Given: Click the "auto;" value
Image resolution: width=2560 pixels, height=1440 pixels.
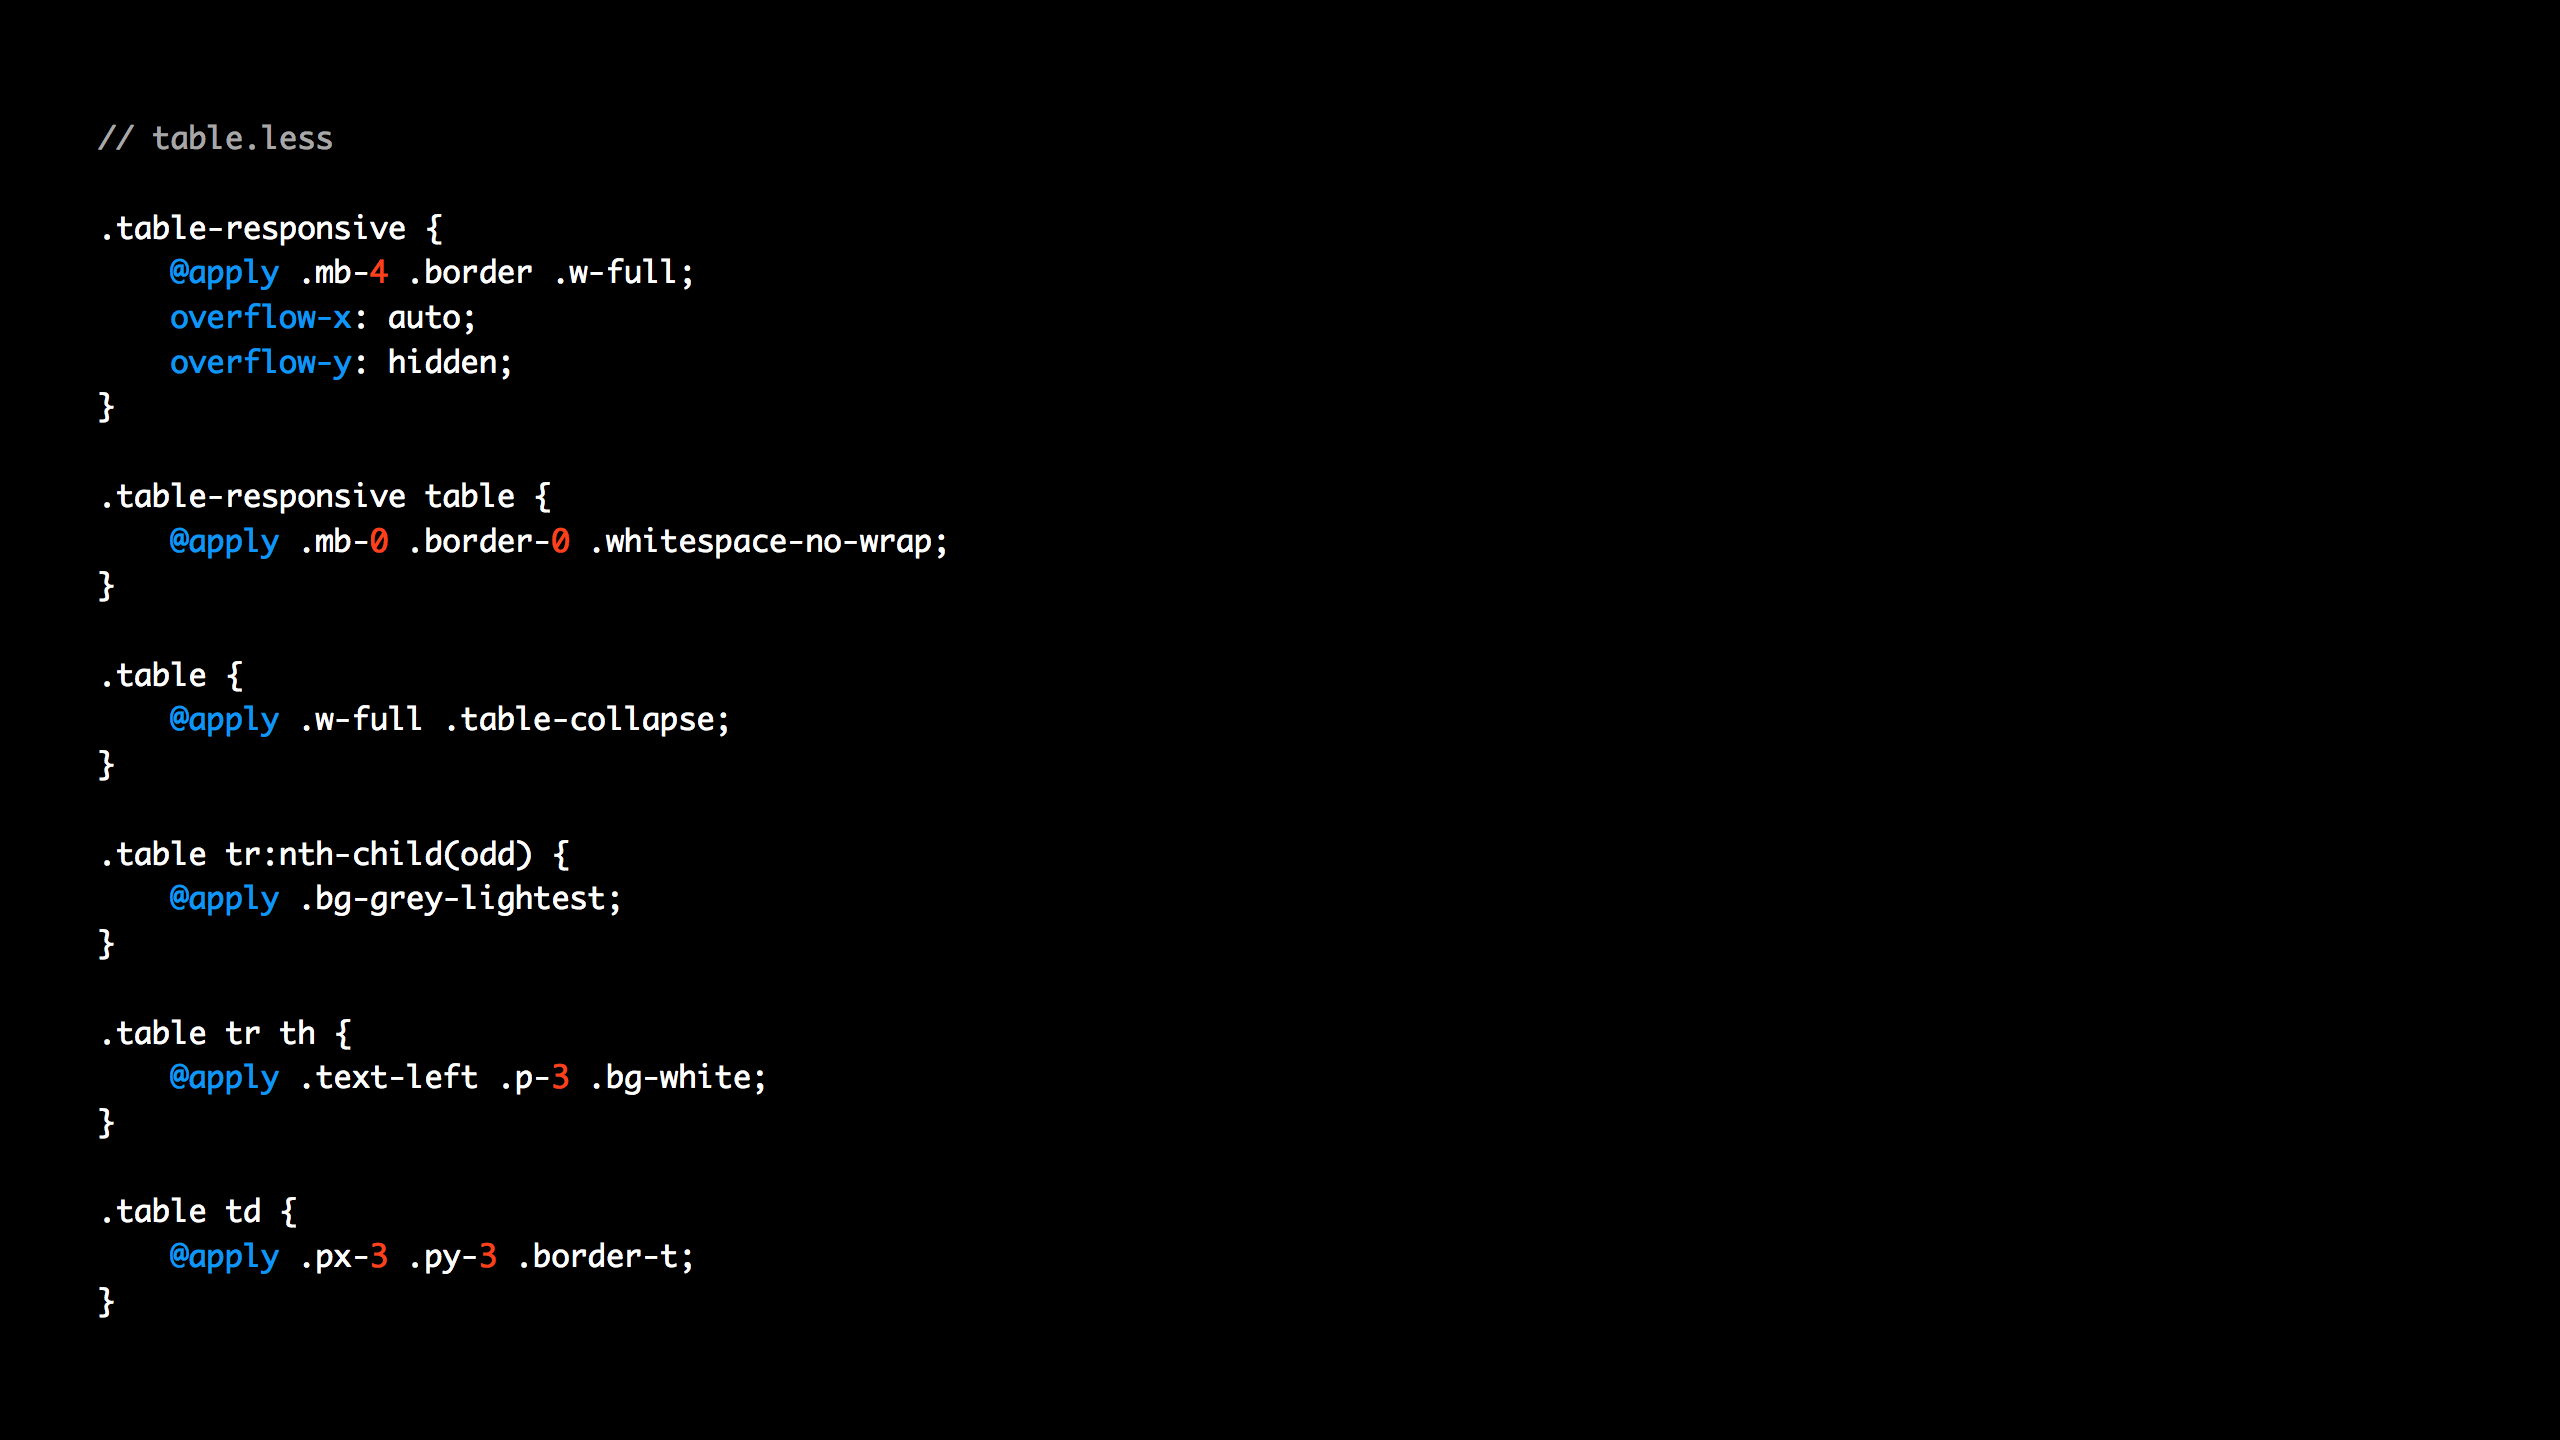Looking at the screenshot, I should pos(431,317).
